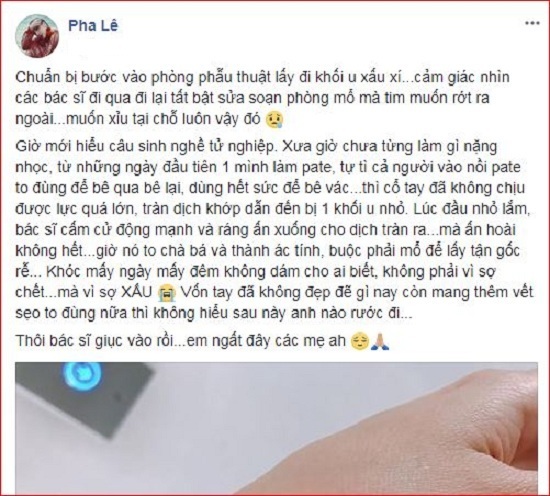The width and height of the screenshot is (550, 496).
Task: Click the words 'sẹo to đùng' in the post
Action: click(53, 313)
